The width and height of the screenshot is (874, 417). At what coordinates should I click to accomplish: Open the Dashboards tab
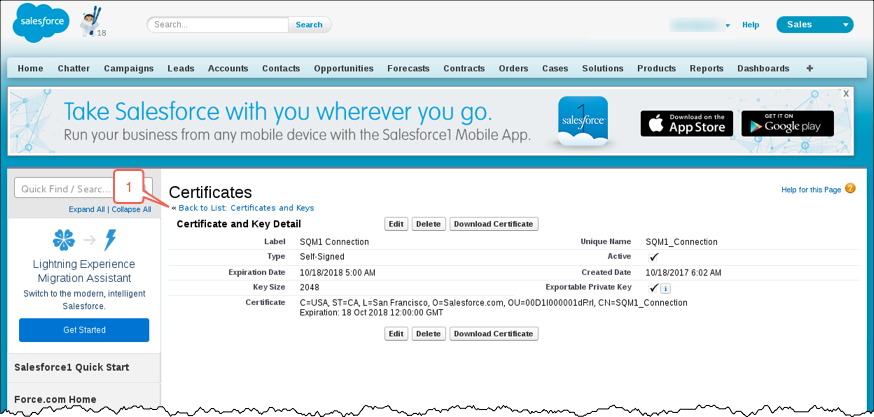(763, 68)
